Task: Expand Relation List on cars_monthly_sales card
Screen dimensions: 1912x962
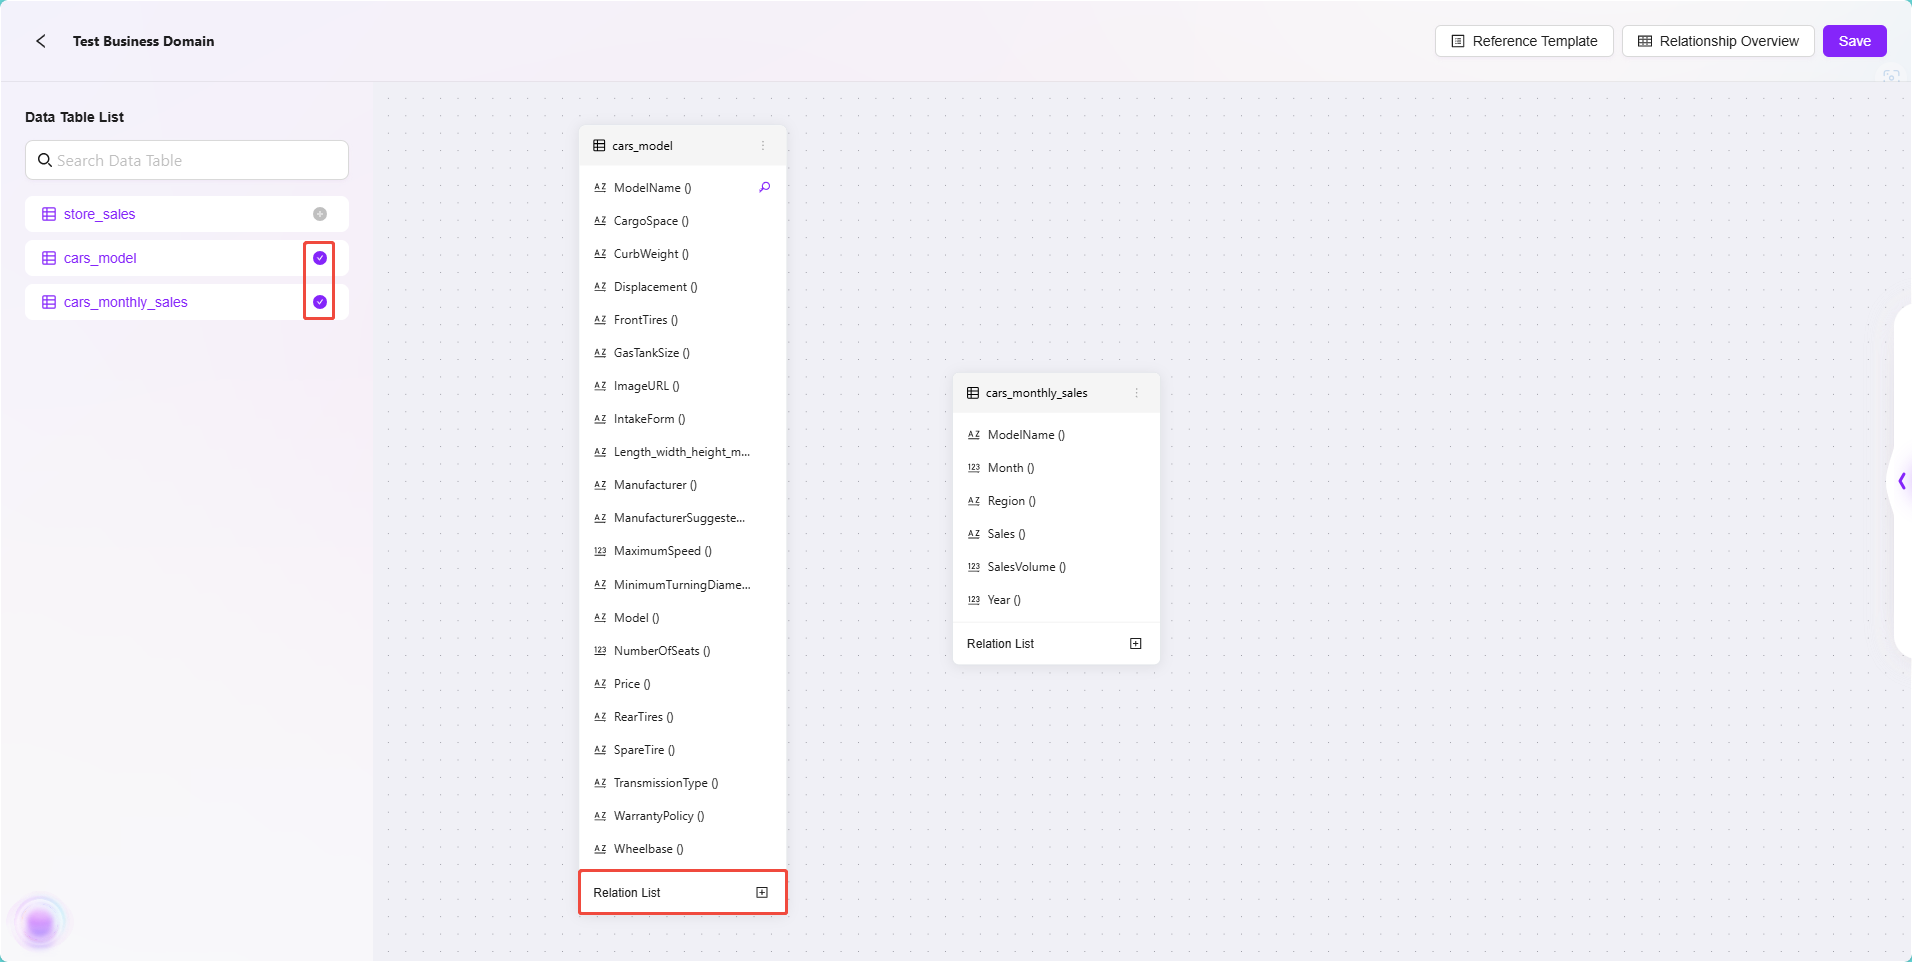Action: coord(1136,644)
